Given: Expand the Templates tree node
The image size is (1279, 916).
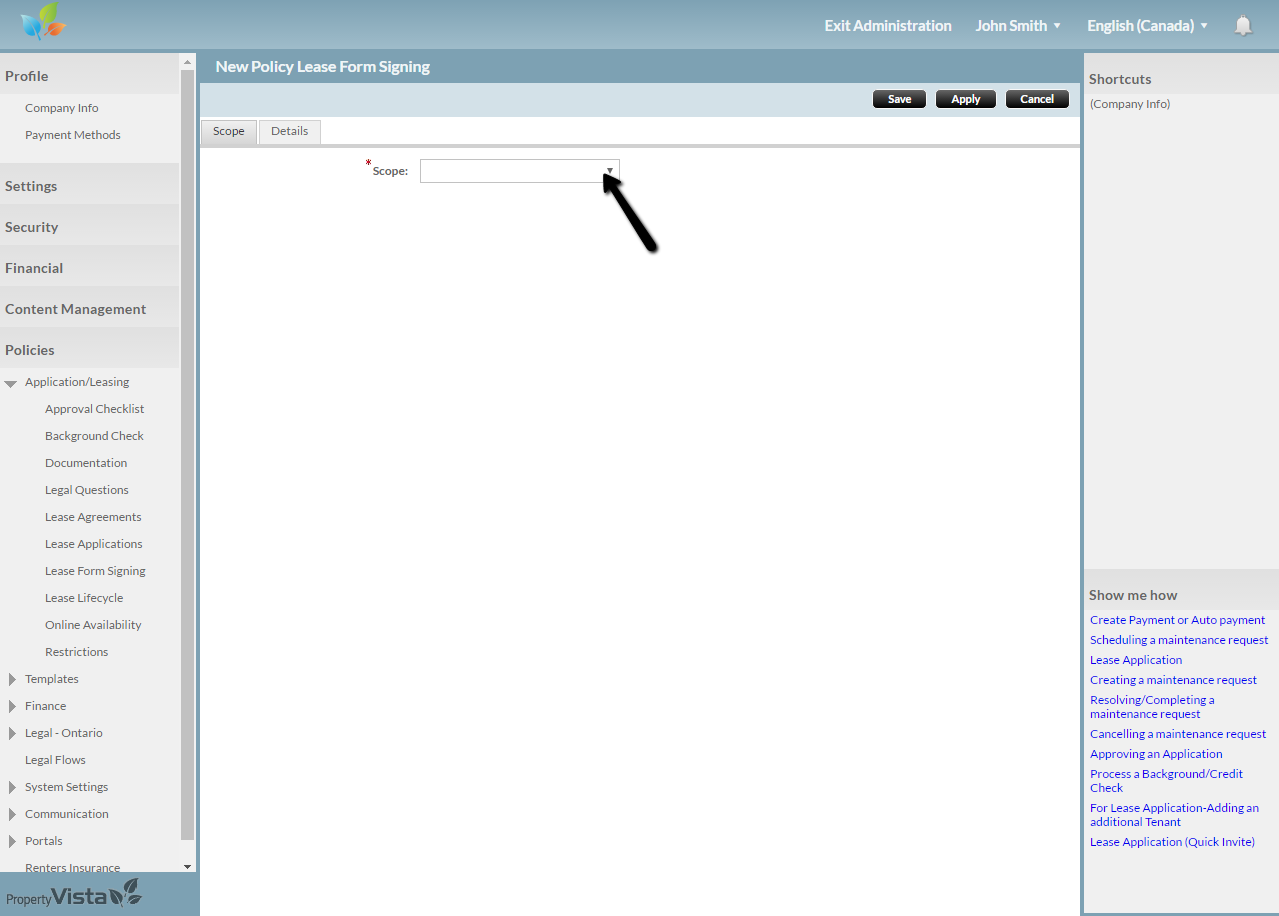Looking at the screenshot, I should click(12, 680).
